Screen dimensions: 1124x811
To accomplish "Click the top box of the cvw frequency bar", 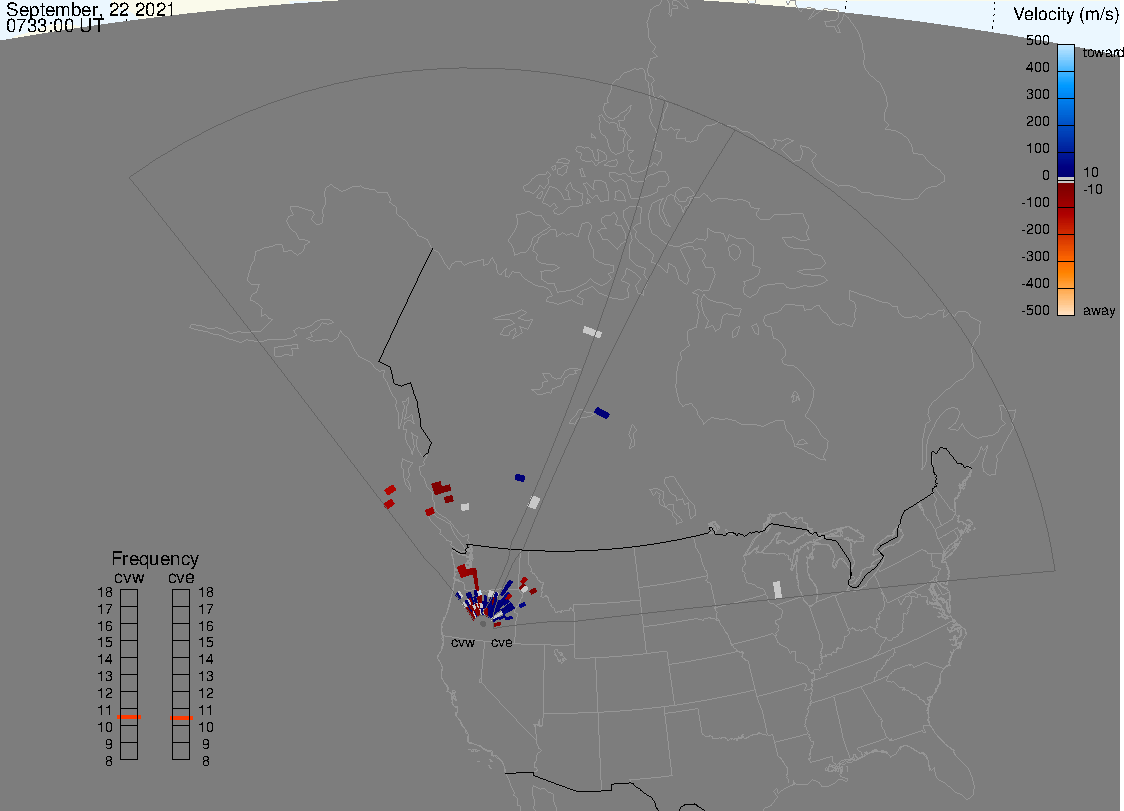I will pos(129,598).
